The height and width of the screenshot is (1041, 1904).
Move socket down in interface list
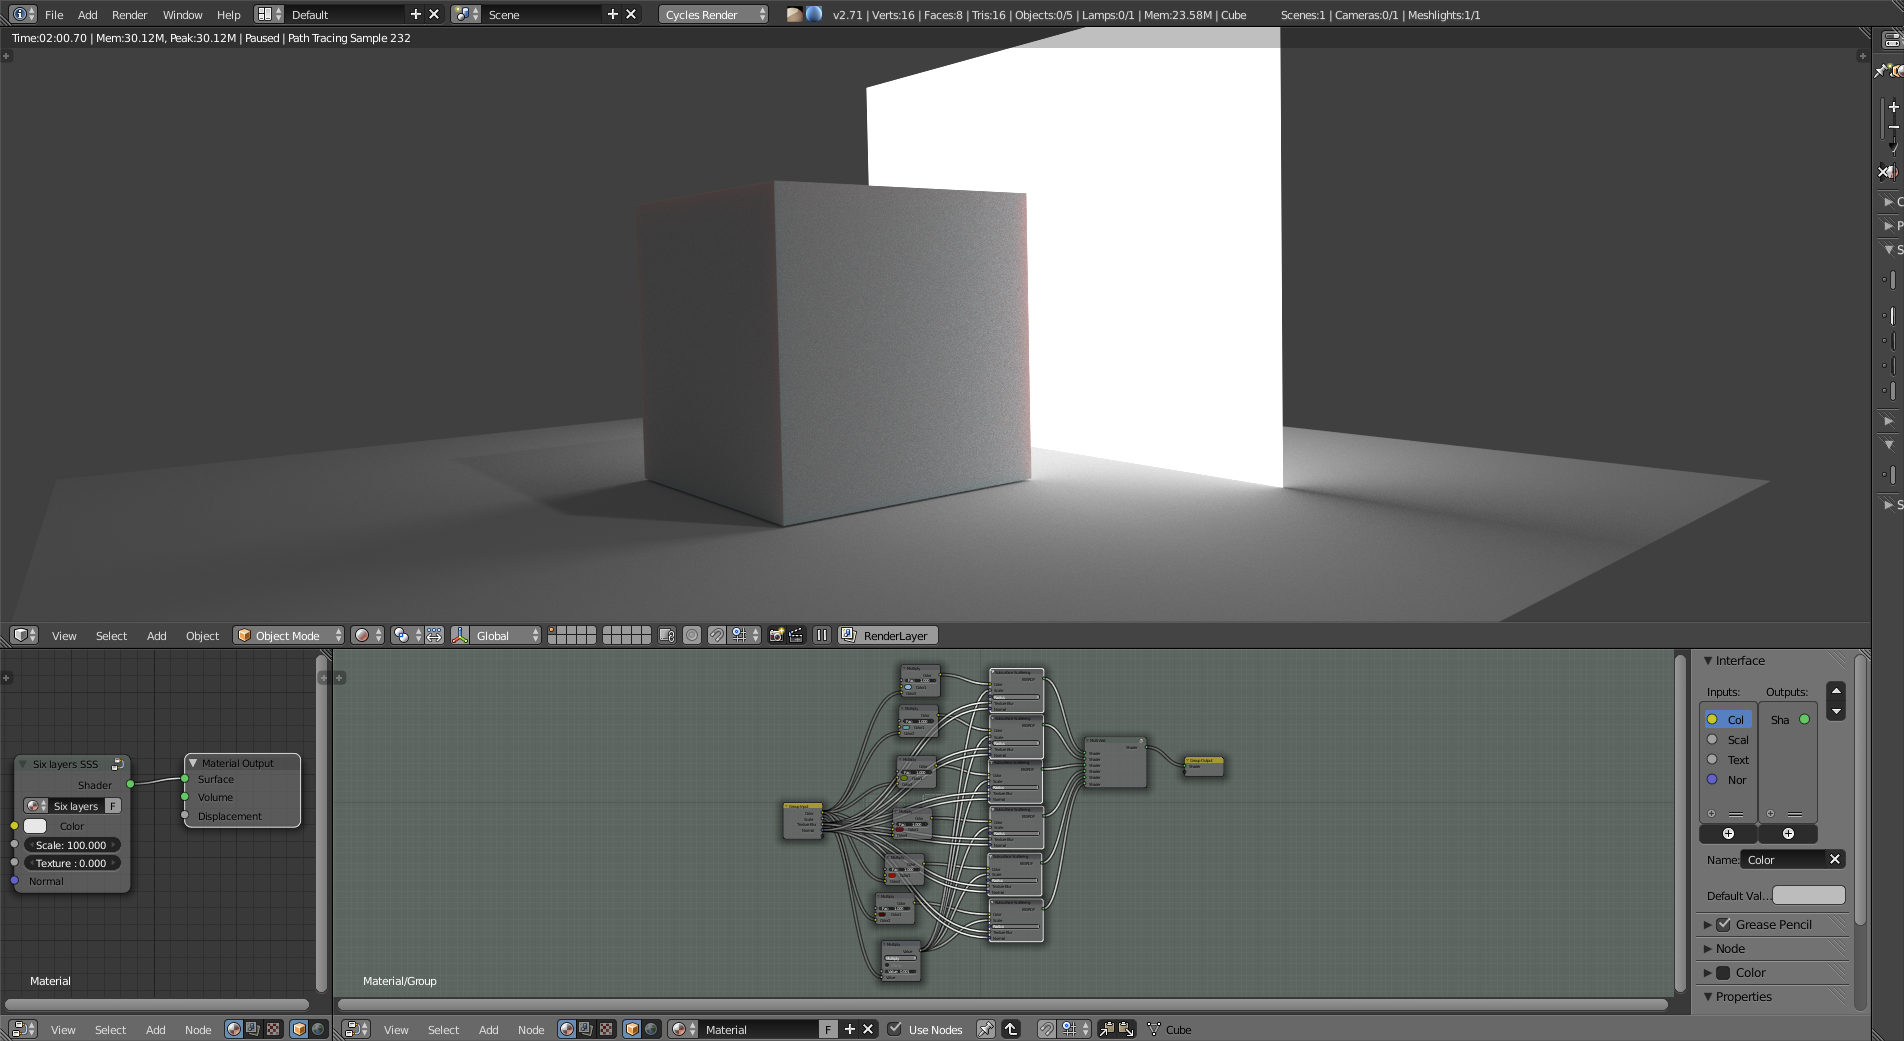(x=1836, y=711)
